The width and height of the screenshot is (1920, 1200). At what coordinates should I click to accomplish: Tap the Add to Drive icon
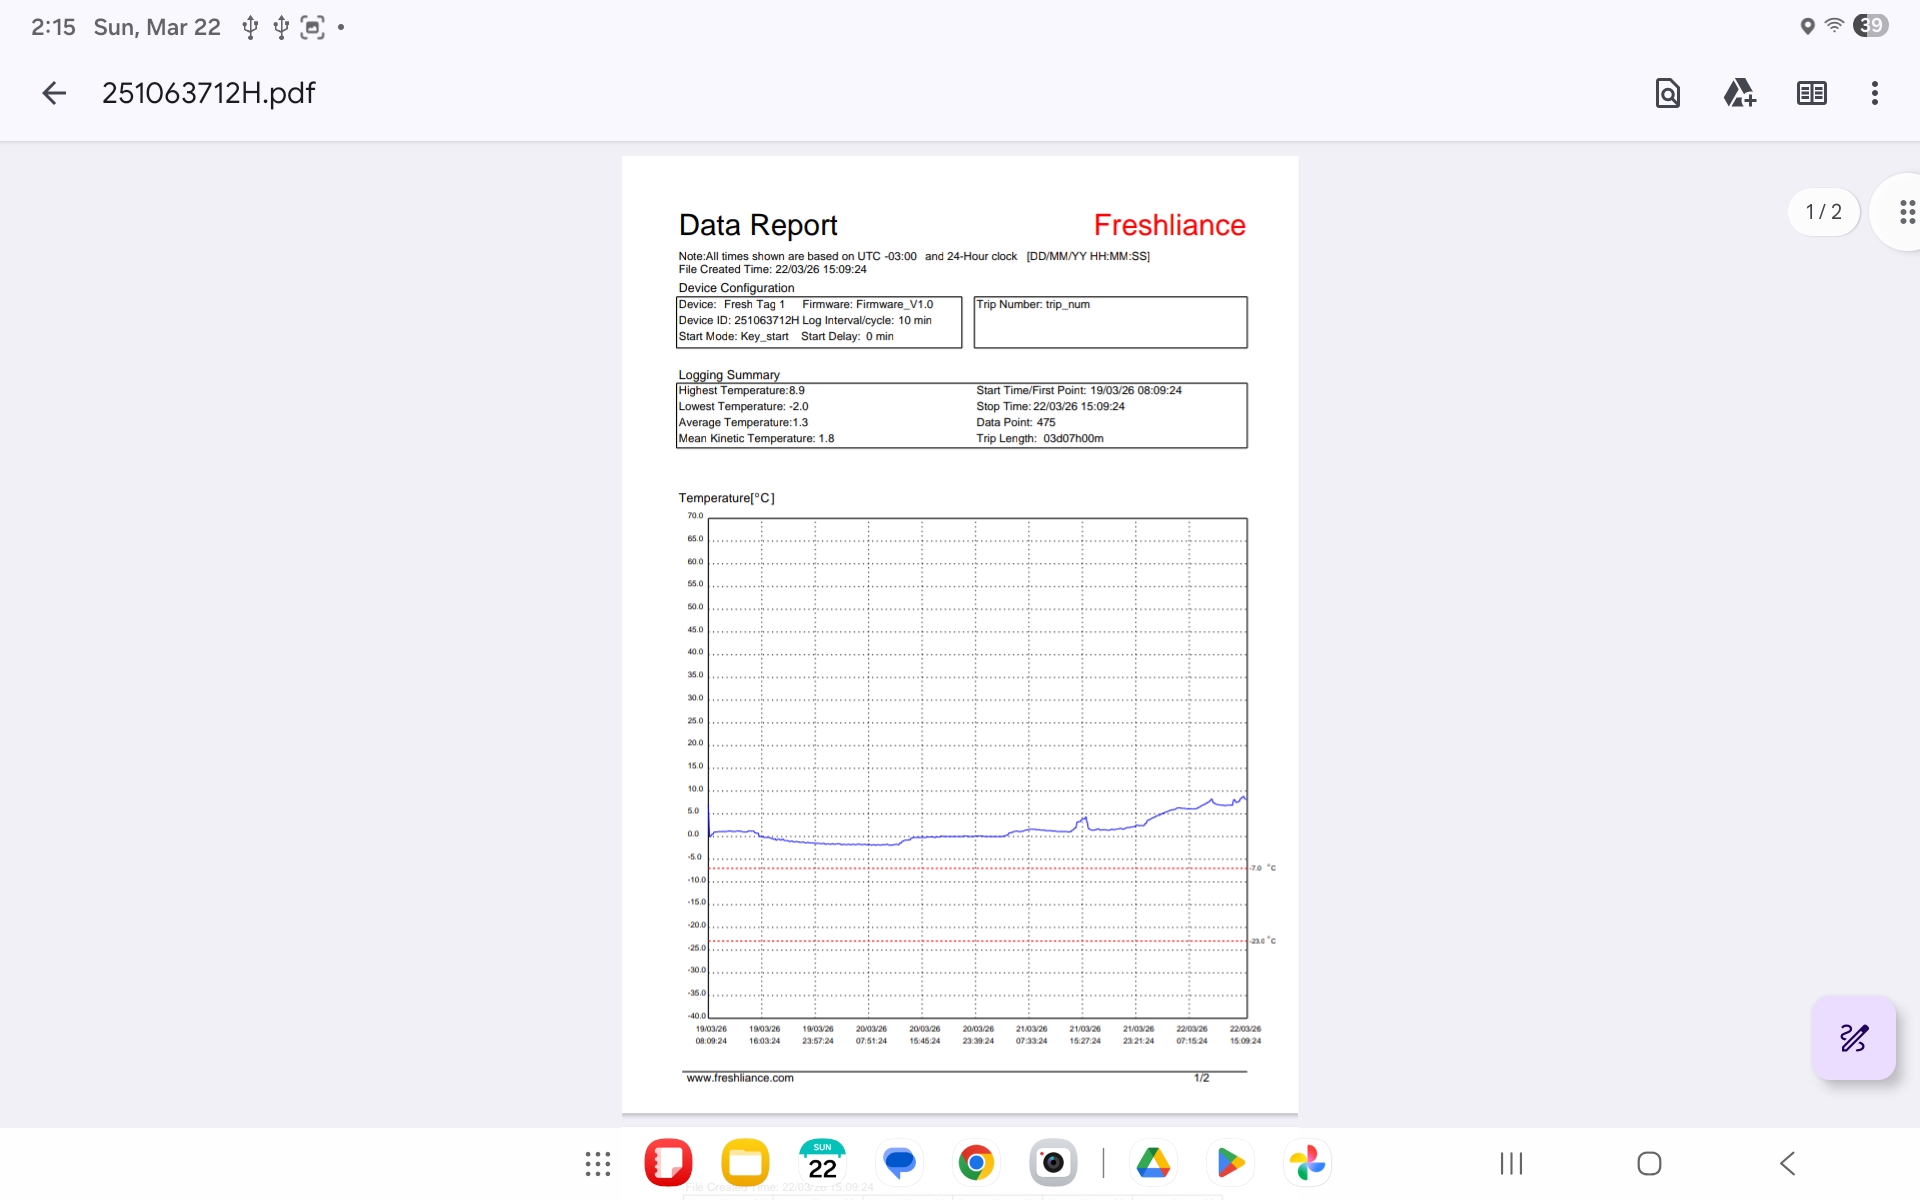point(1739,93)
